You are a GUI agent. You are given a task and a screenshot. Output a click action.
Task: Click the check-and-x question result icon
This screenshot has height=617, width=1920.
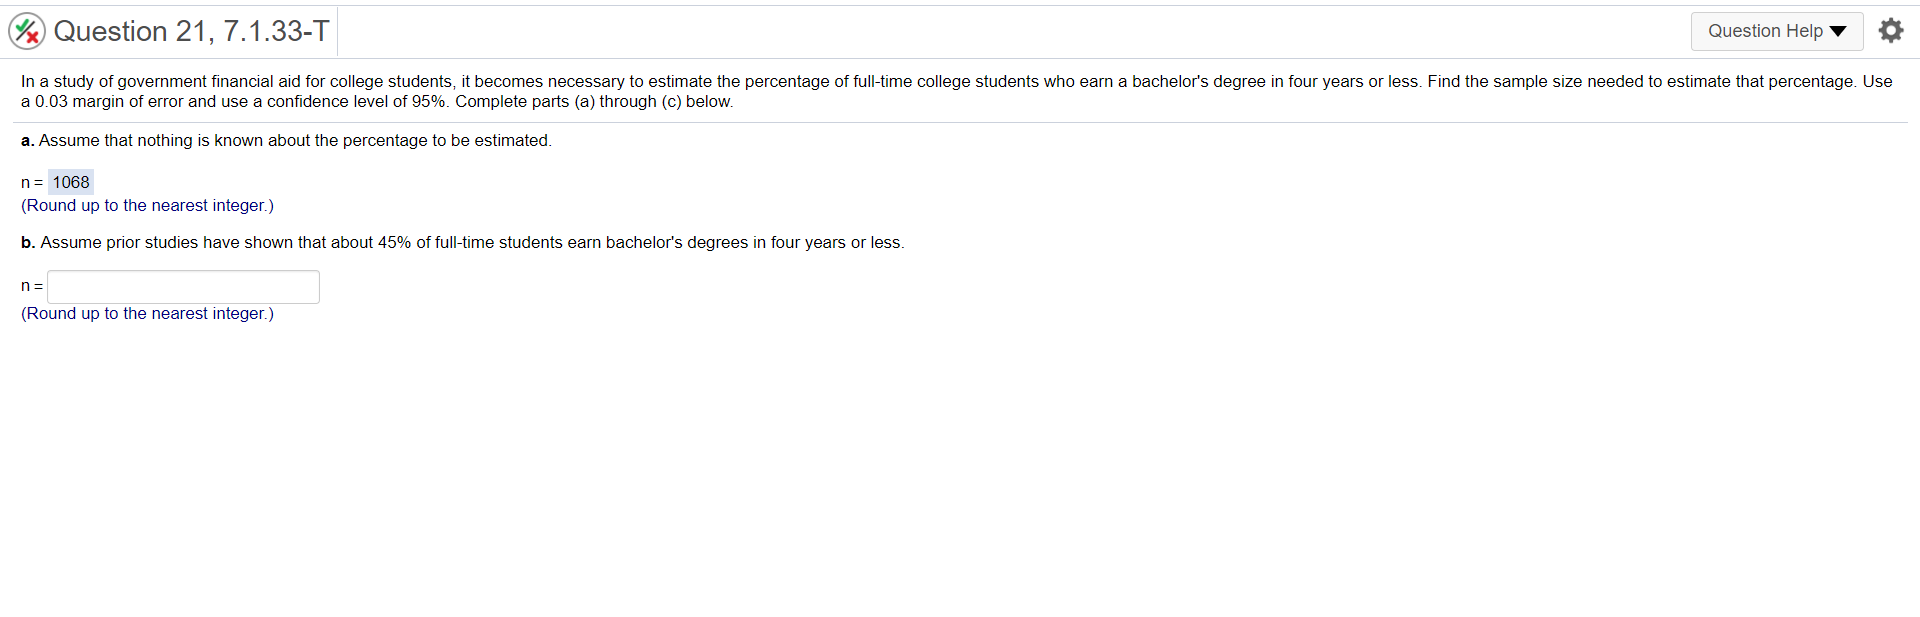pos(27,30)
